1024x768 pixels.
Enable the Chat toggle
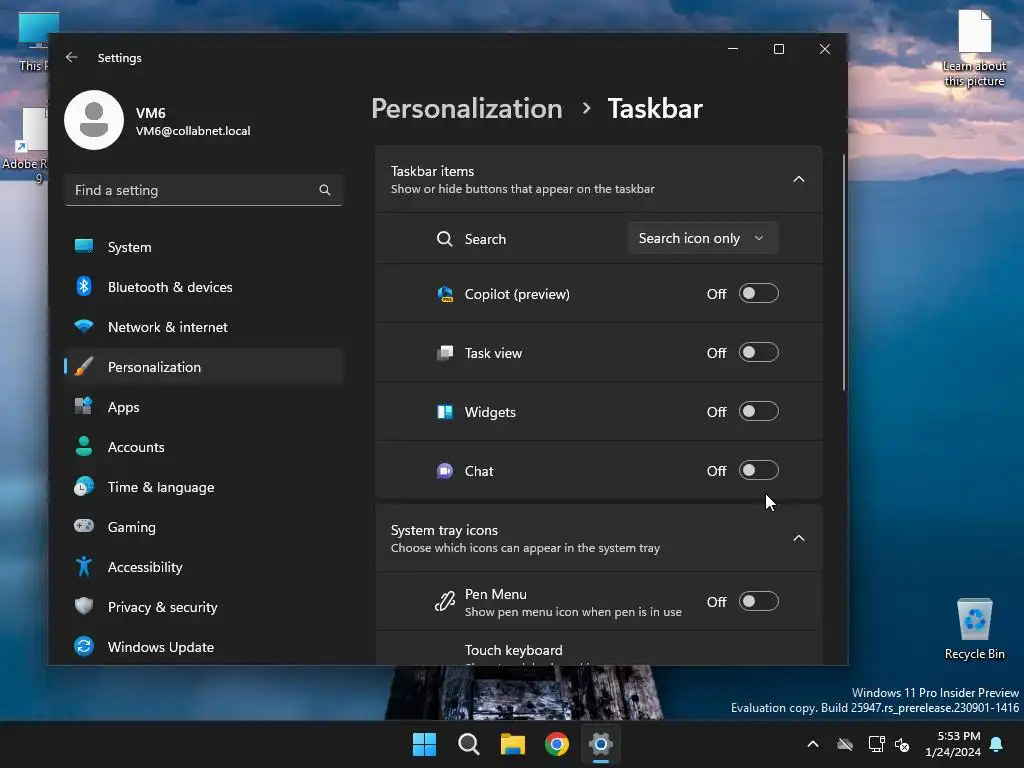click(758, 470)
